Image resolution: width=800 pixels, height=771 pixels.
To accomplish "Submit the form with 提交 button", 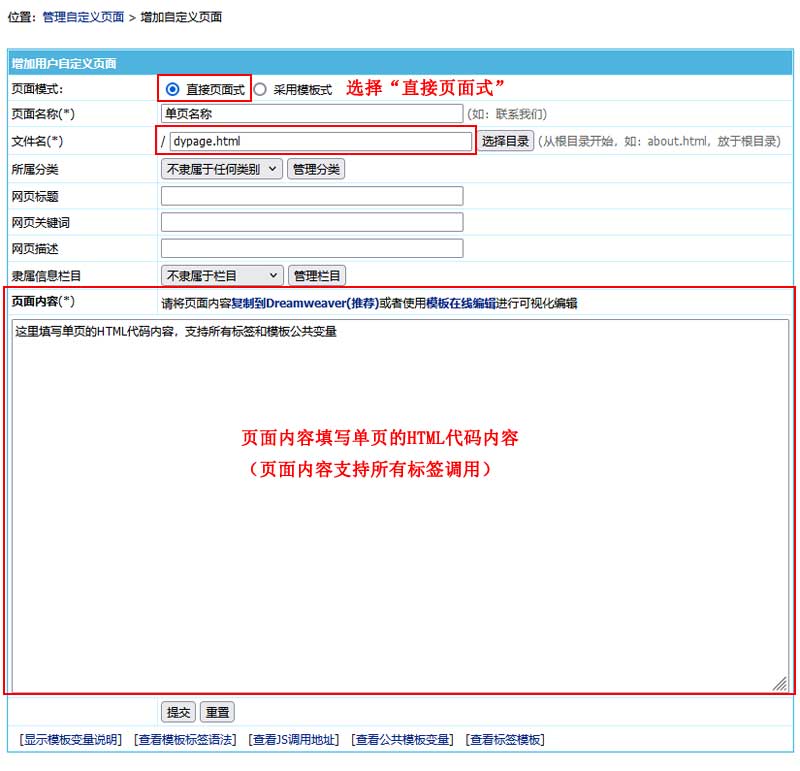I will tap(178, 712).
